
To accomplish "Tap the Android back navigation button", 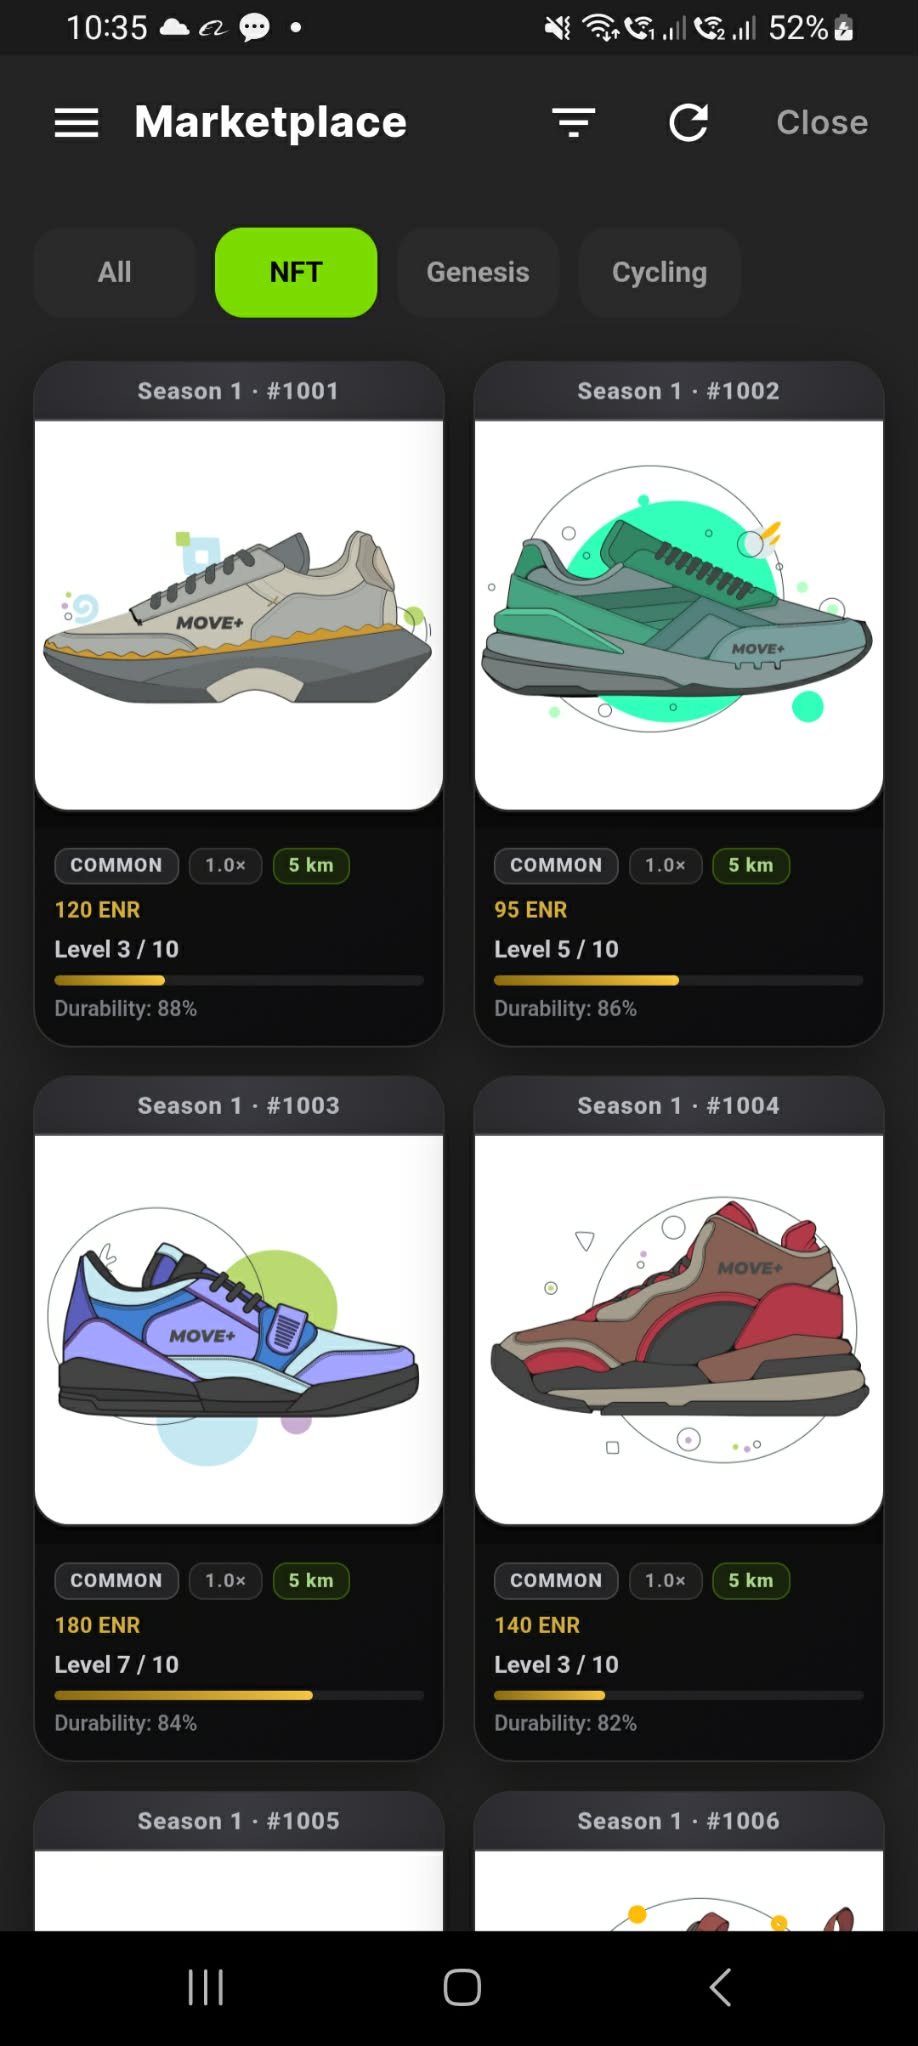I will pyautogui.click(x=720, y=1987).
